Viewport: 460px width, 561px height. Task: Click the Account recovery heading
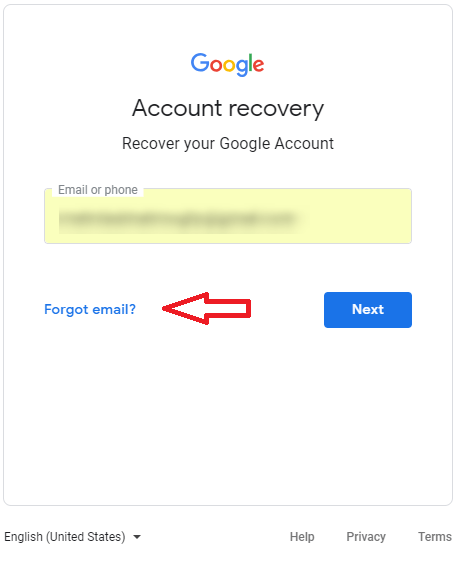[228, 108]
